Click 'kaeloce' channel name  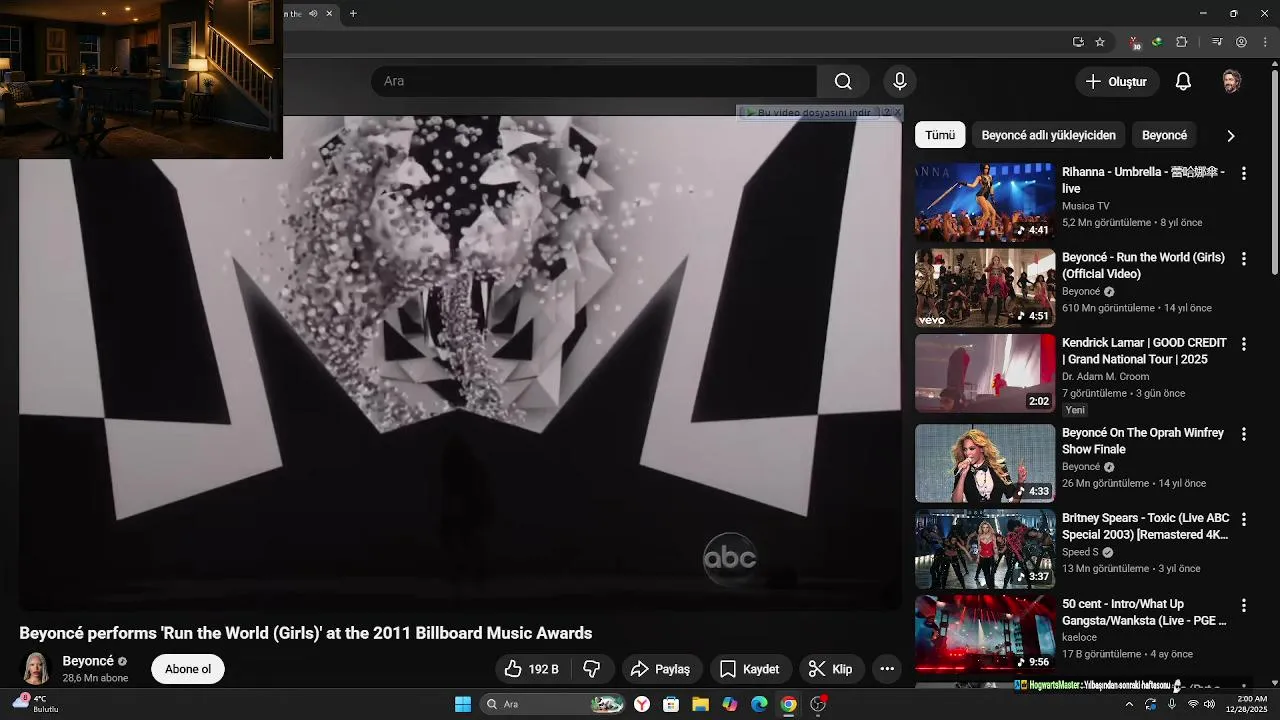(x=1079, y=637)
